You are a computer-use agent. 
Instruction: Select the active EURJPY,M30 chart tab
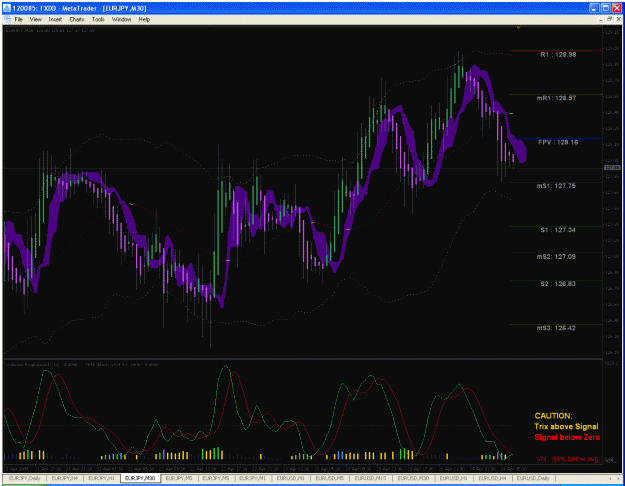point(140,478)
